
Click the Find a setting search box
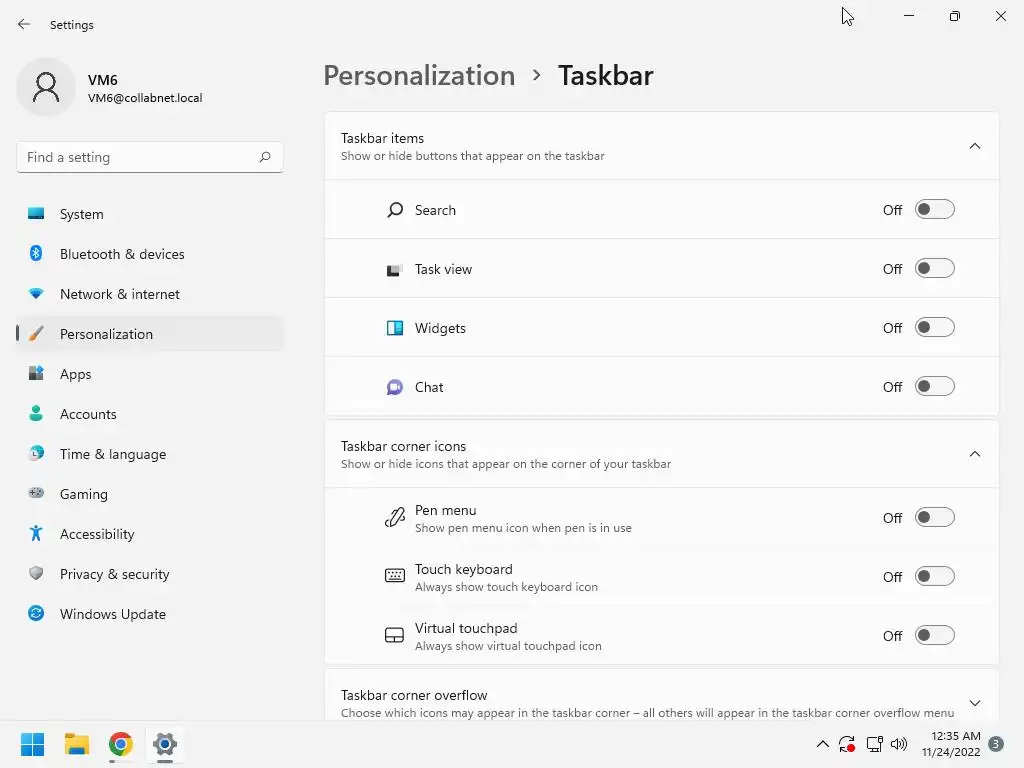pos(150,157)
